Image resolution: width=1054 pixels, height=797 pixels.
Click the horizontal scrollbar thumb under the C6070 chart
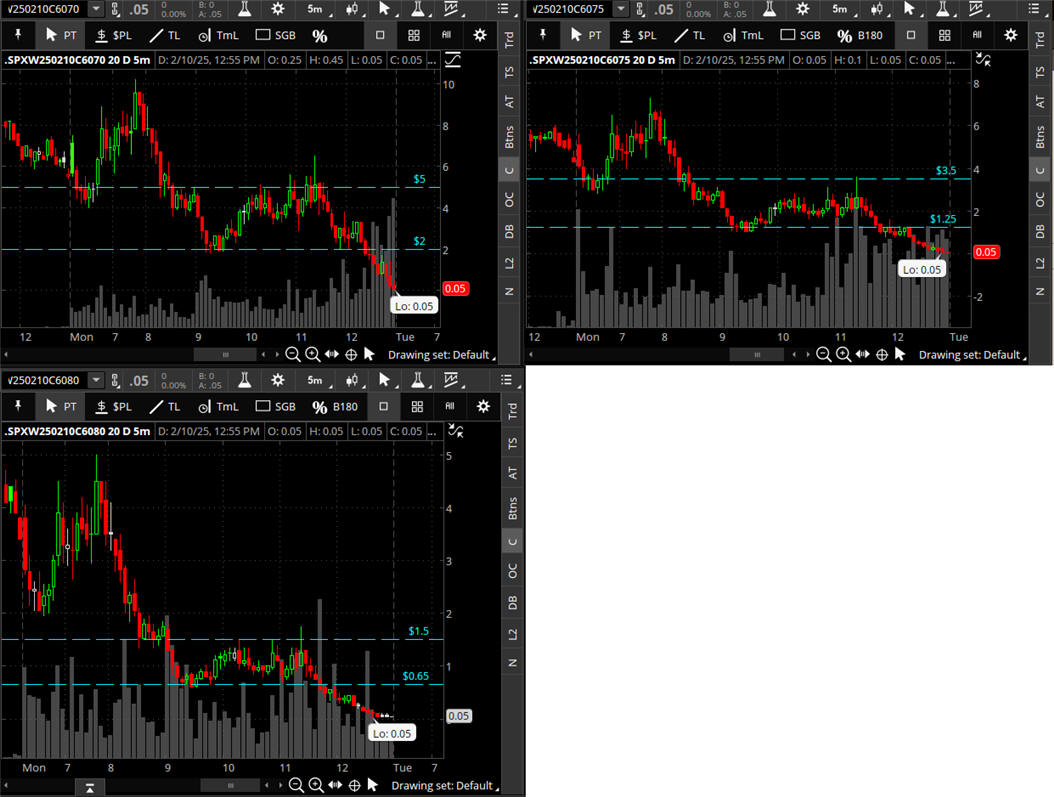[x=225, y=354]
